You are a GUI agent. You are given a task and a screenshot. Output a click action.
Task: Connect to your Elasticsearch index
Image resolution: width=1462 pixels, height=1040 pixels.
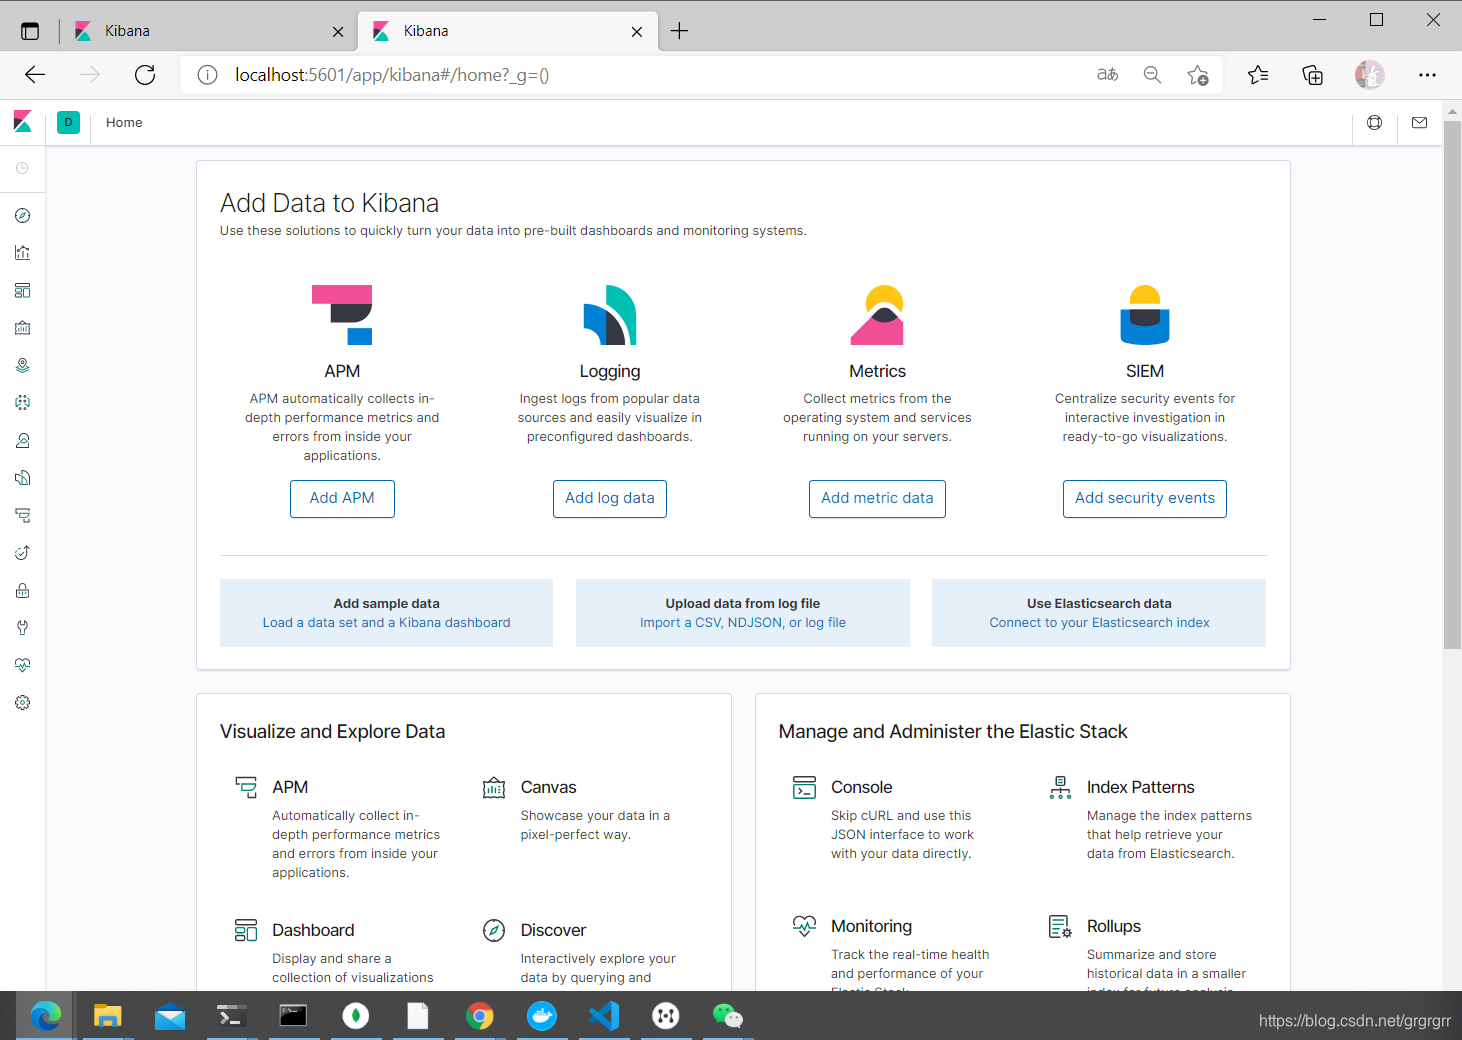[1099, 622]
